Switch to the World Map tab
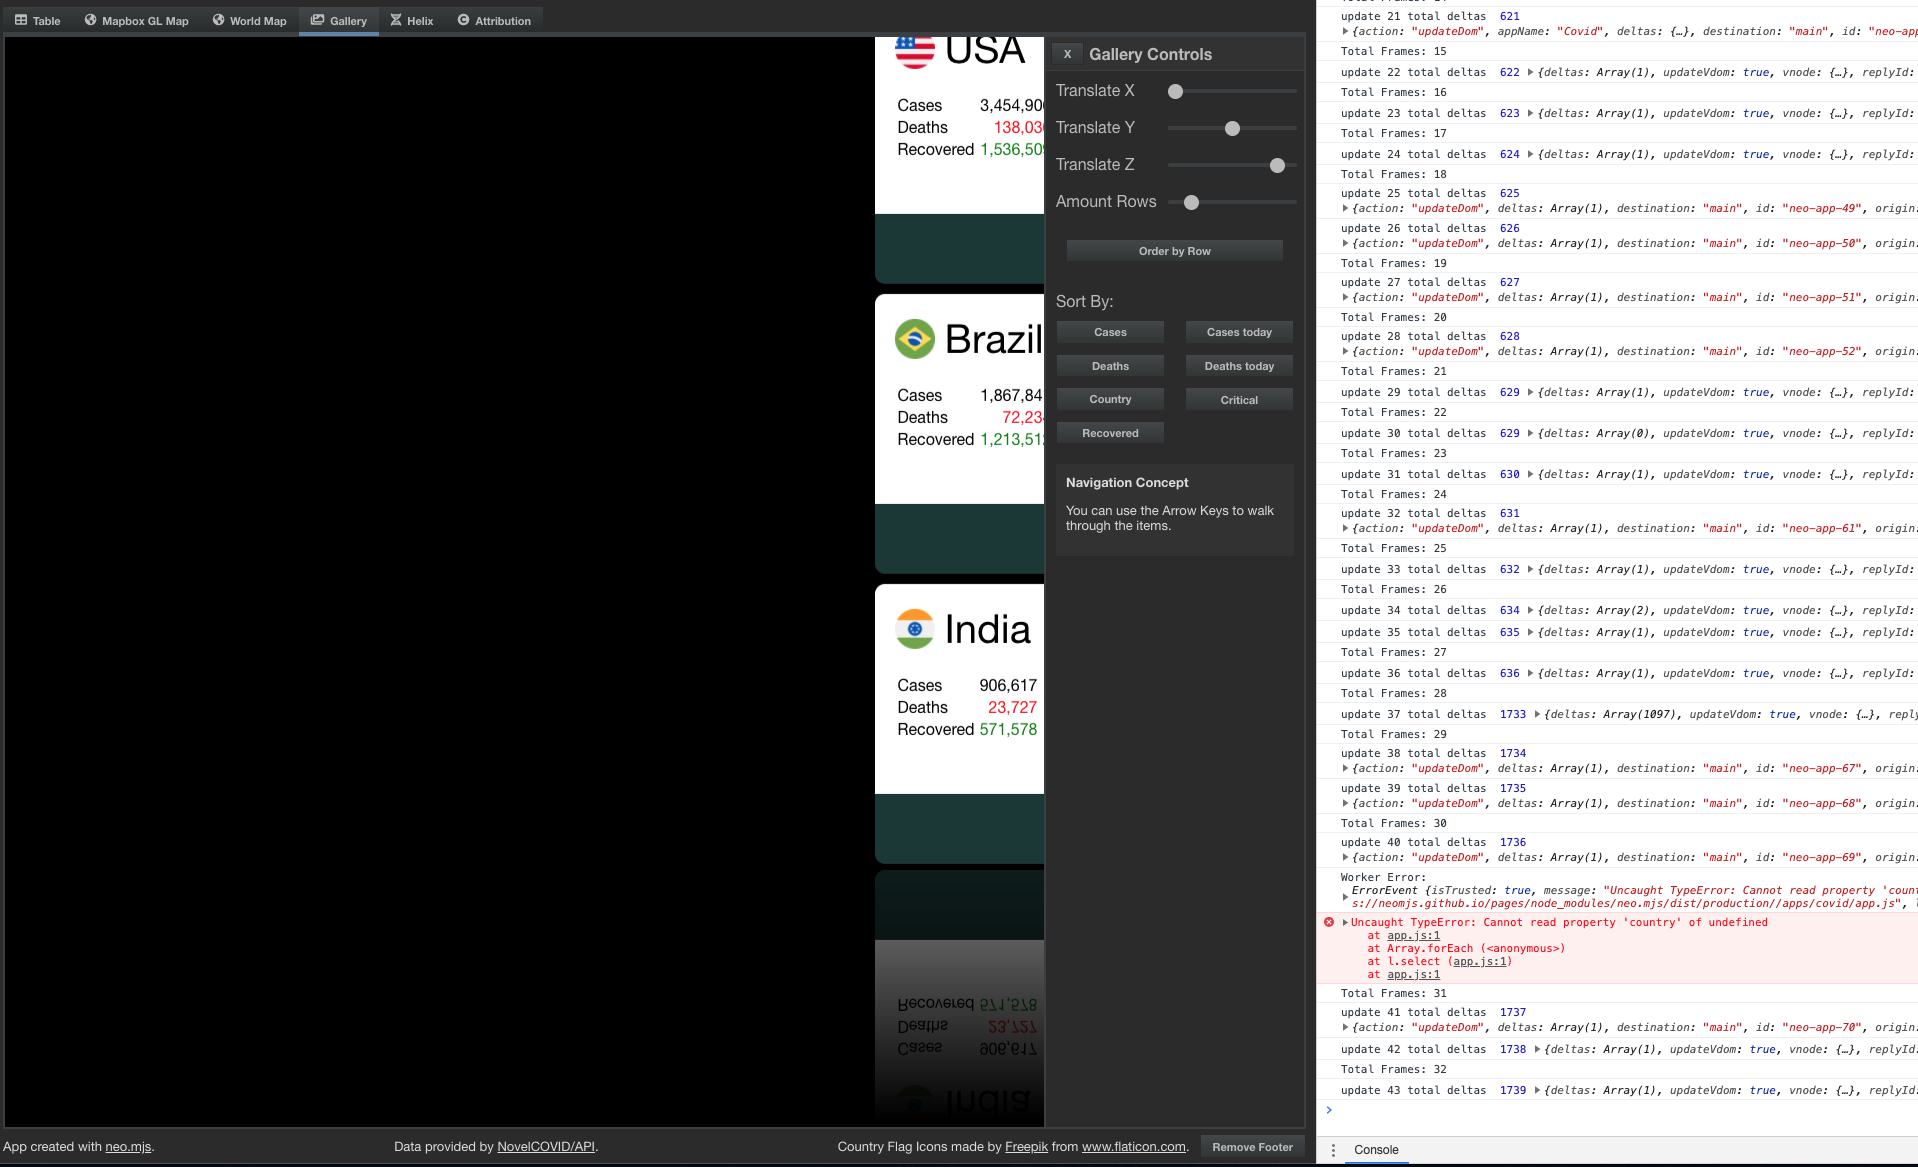The height and width of the screenshot is (1167, 1918). [250, 20]
